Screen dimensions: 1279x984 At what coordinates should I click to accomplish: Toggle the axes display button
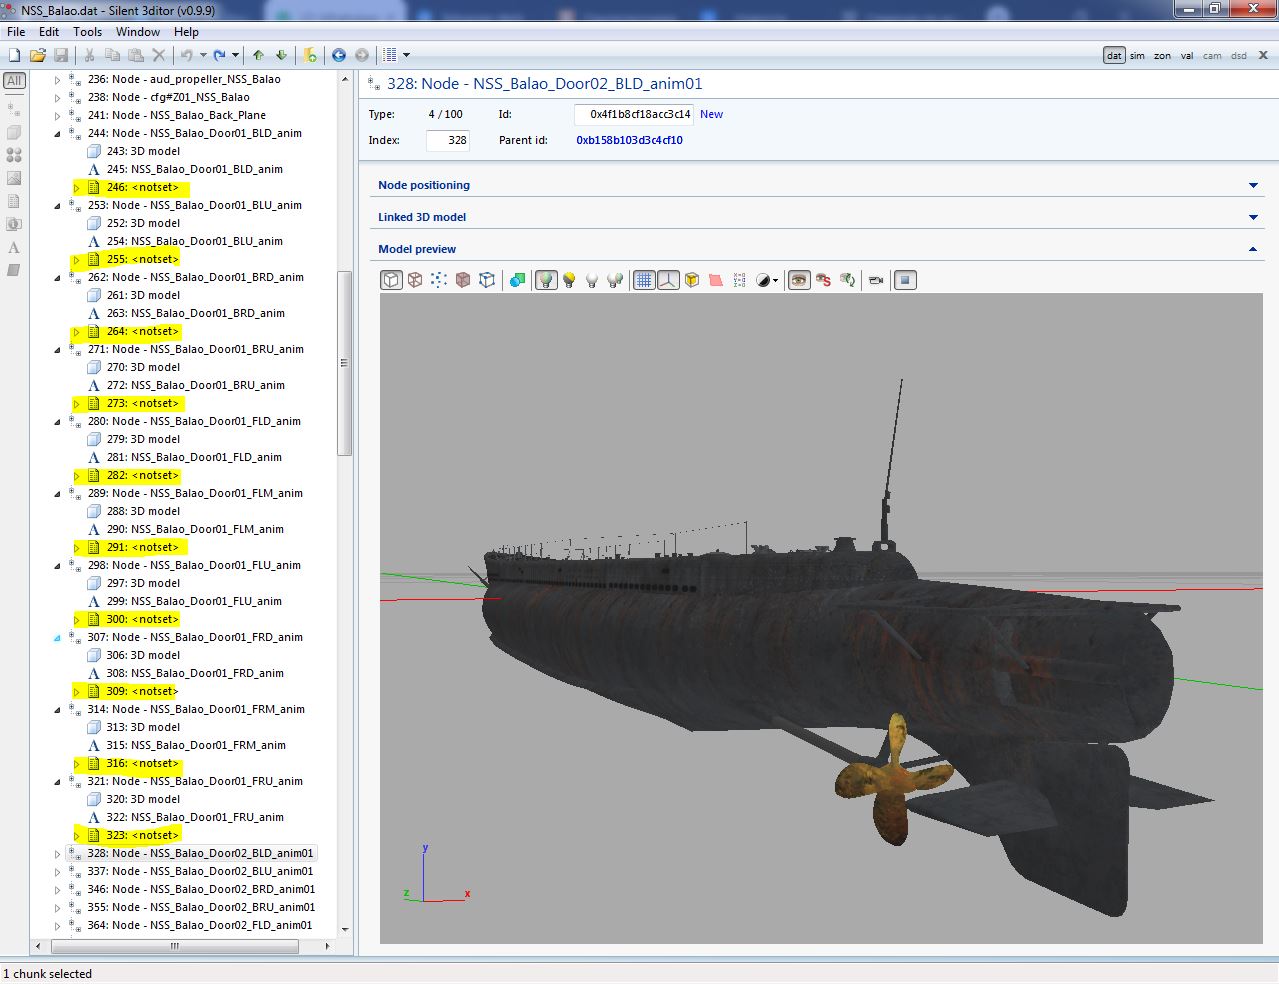668,280
